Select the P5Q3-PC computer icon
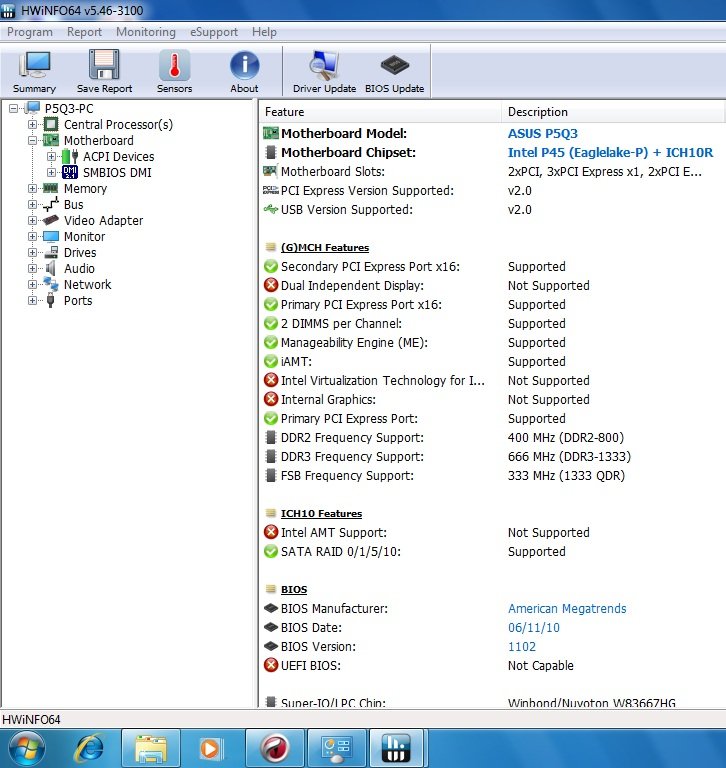The width and height of the screenshot is (726, 768). point(32,108)
